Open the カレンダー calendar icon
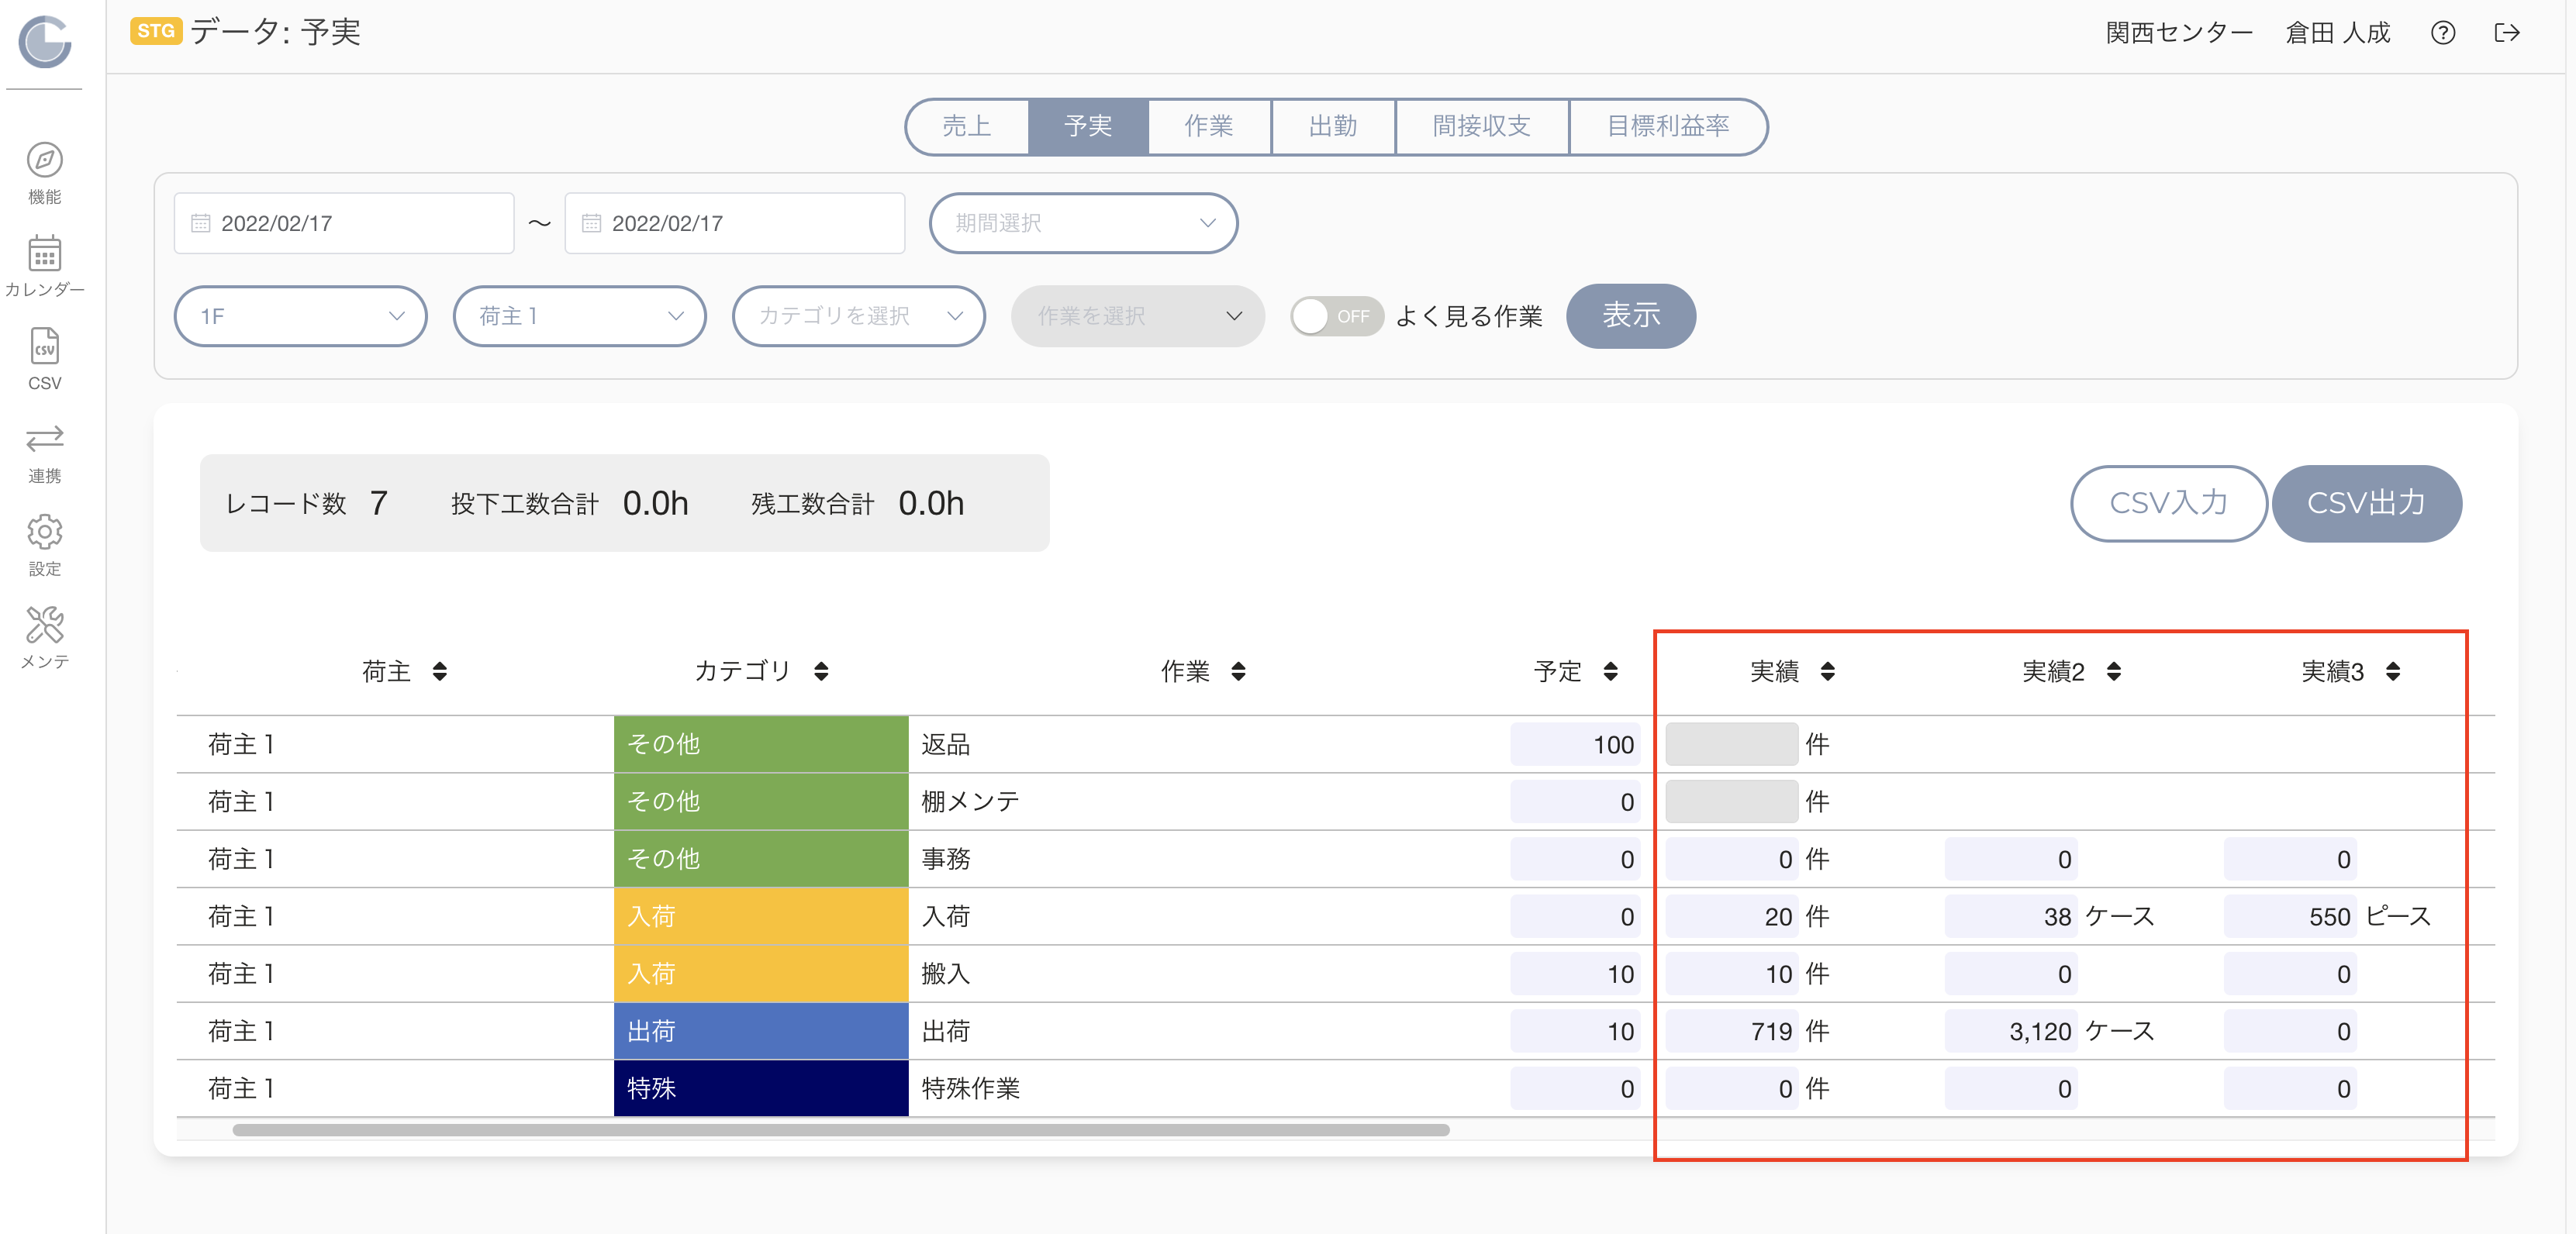 click(45, 253)
